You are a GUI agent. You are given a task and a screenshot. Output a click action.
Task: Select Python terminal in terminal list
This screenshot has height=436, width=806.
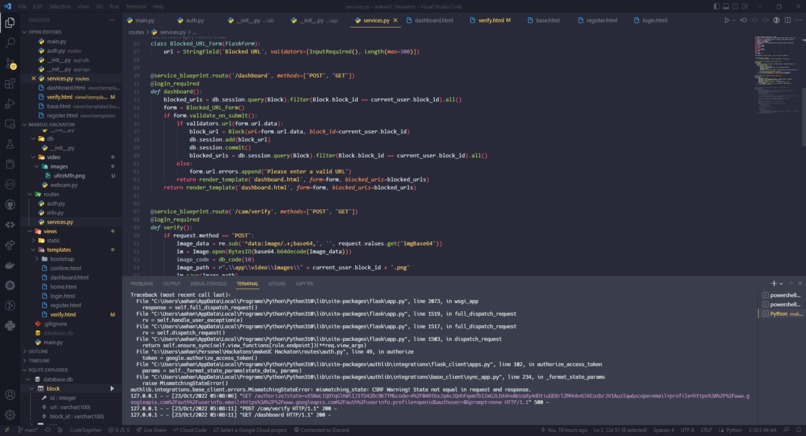pyautogui.click(x=782, y=314)
